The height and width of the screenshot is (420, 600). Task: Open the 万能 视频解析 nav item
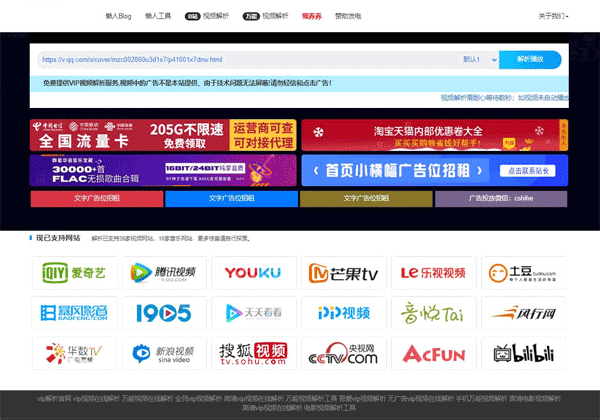266,16
